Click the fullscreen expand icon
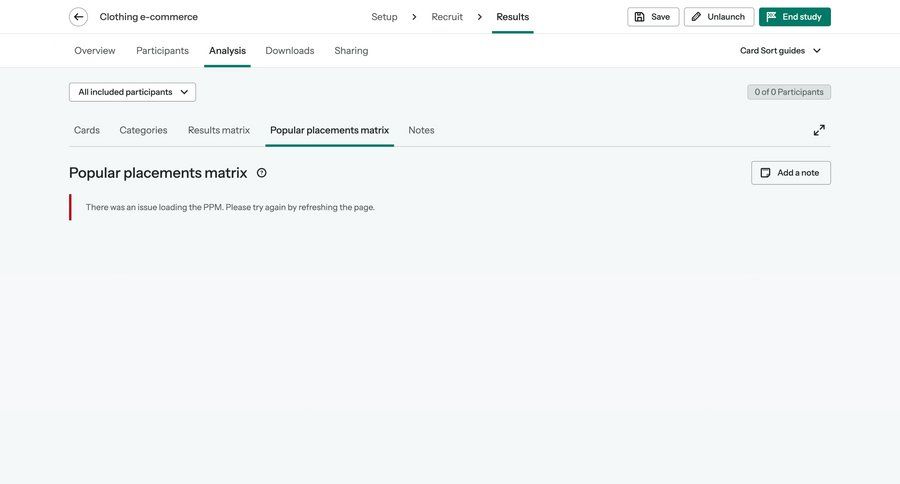The image size is (900, 484). (819, 130)
